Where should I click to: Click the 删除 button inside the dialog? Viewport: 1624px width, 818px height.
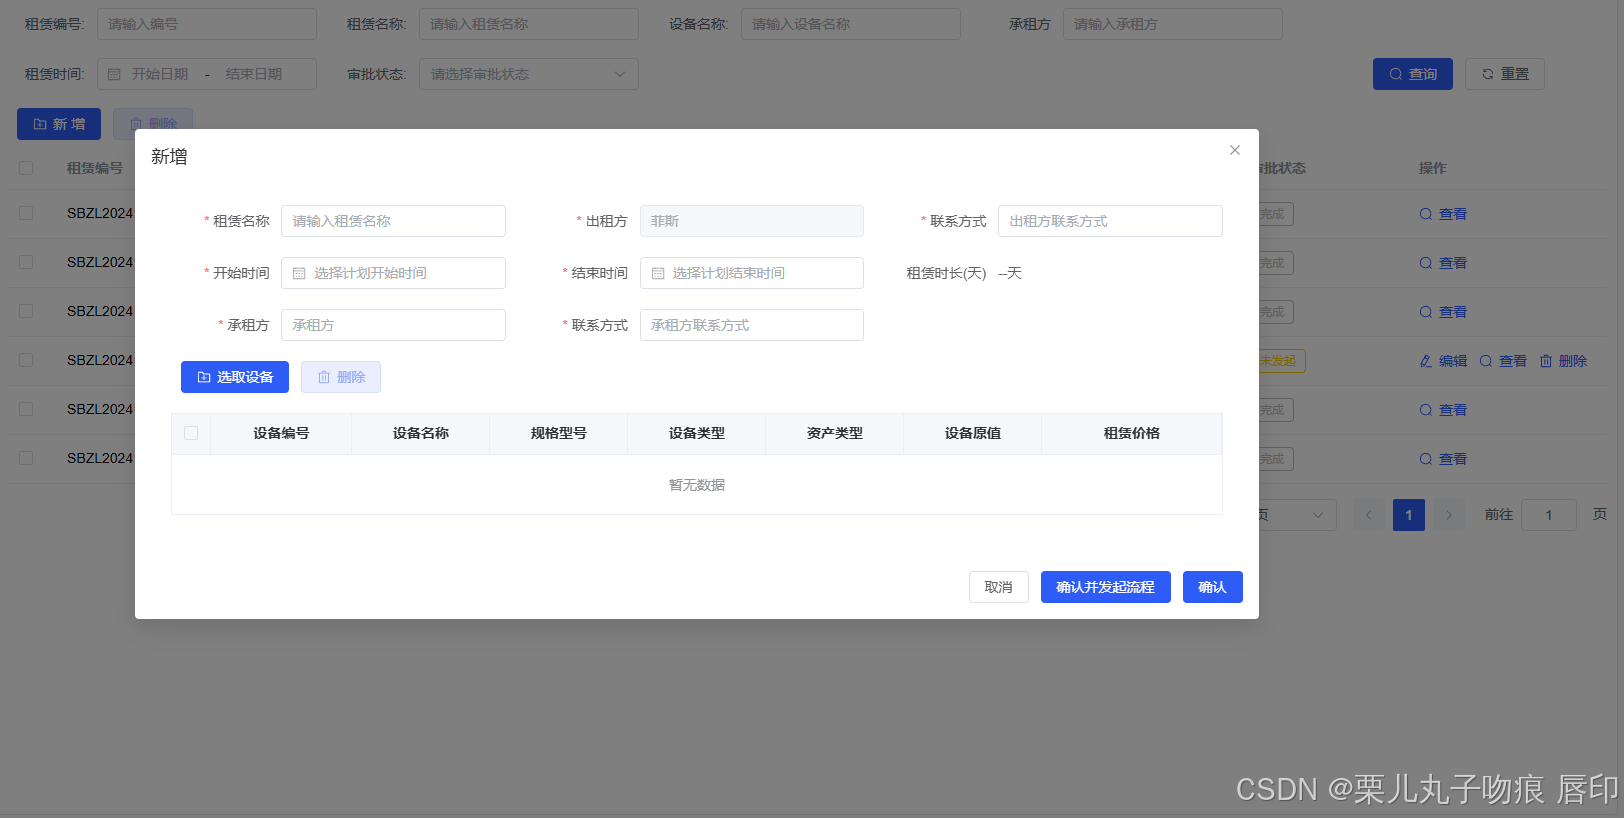[x=341, y=377]
